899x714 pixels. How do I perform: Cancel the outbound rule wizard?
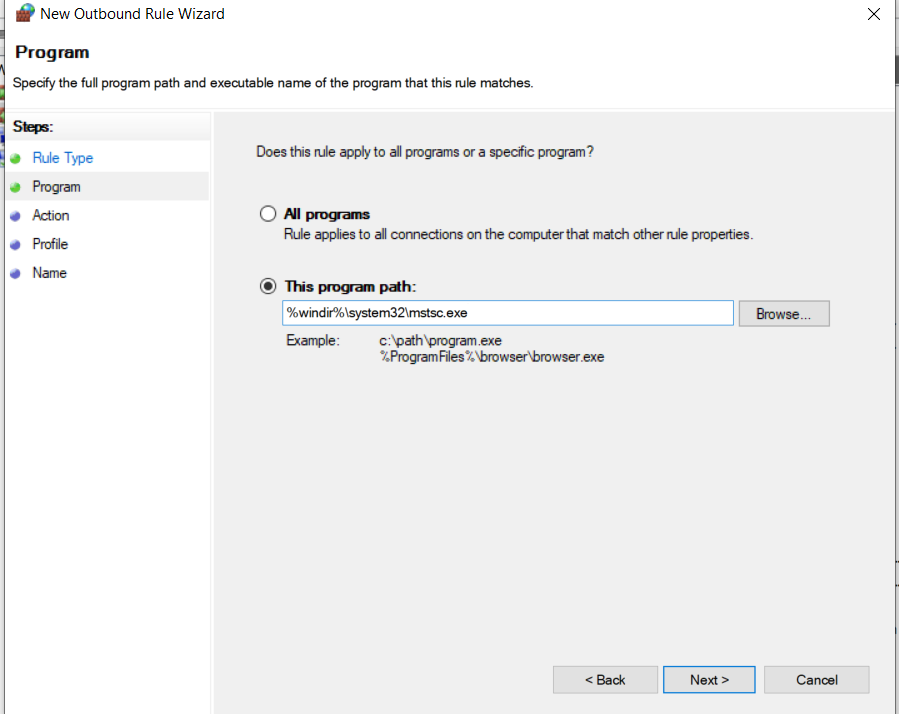(816, 680)
